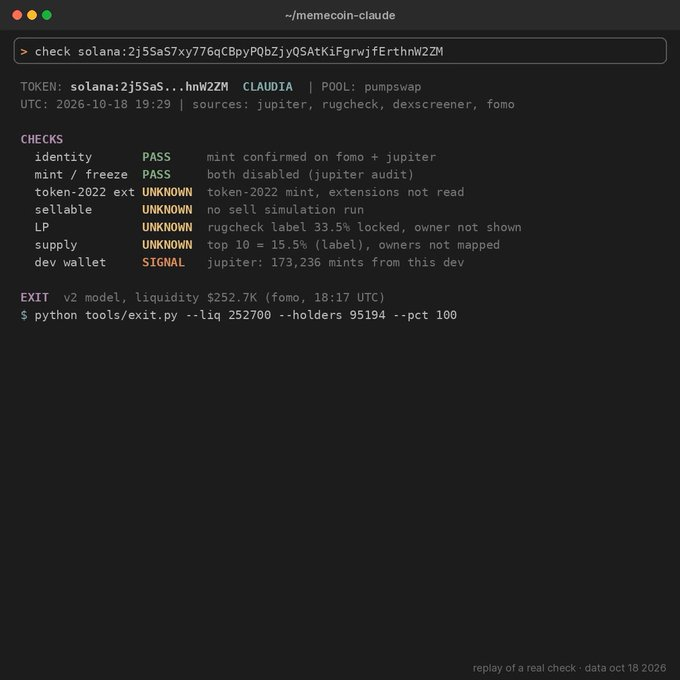Viewport: 680px width, 680px height.
Task: Click the token-2022 ext row label
Action: click(x=85, y=192)
